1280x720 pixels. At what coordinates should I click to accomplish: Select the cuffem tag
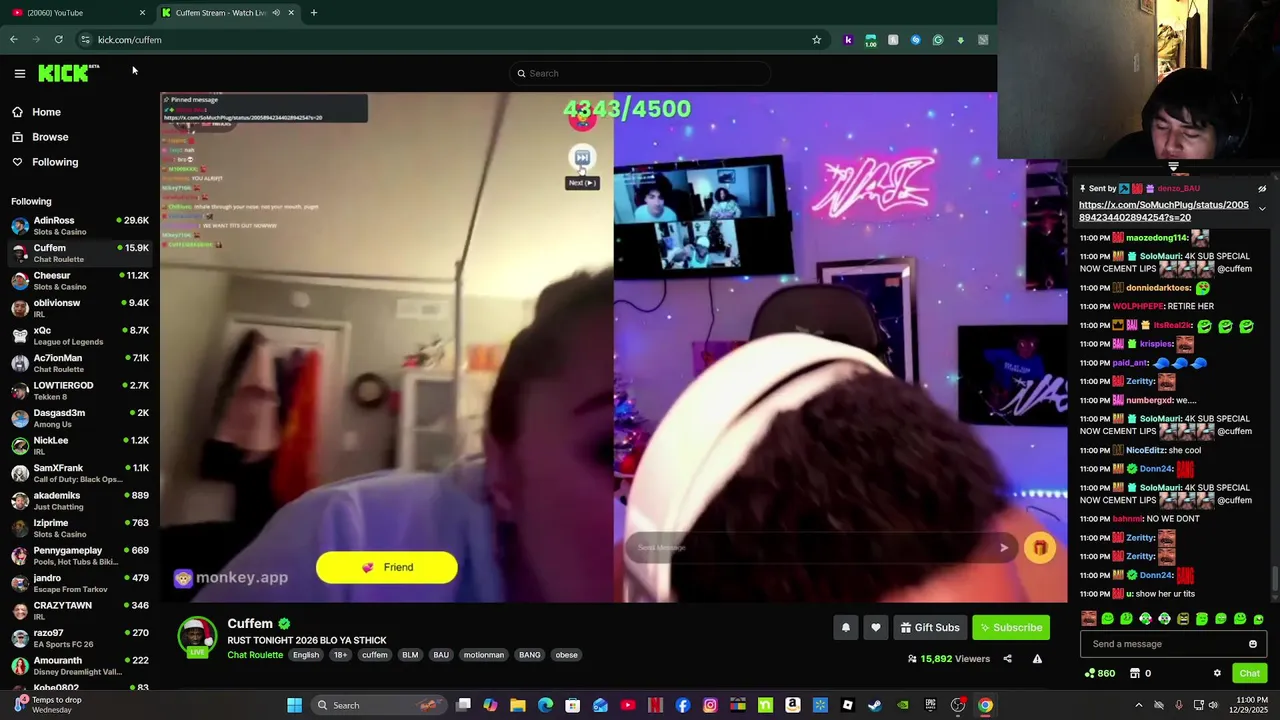click(375, 655)
